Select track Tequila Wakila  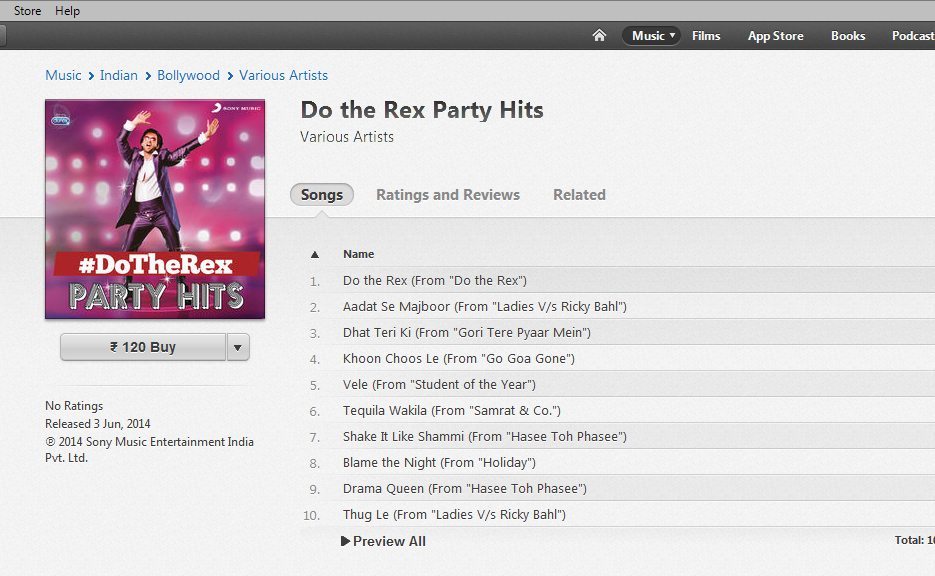click(x=618, y=411)
